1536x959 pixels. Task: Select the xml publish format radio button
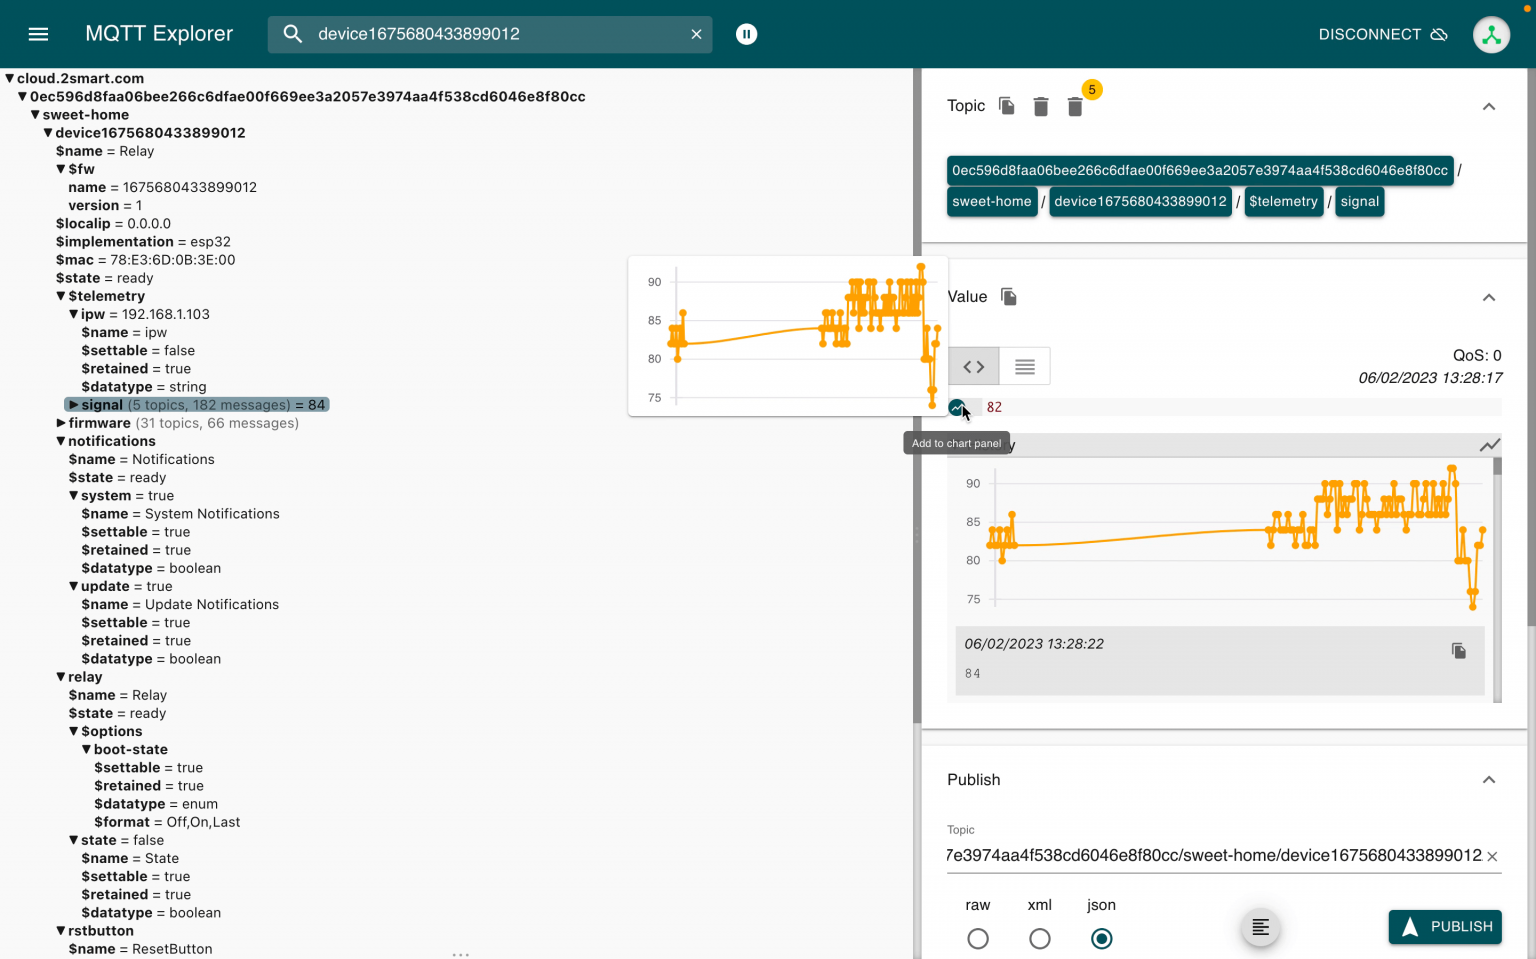[1040, 939]
